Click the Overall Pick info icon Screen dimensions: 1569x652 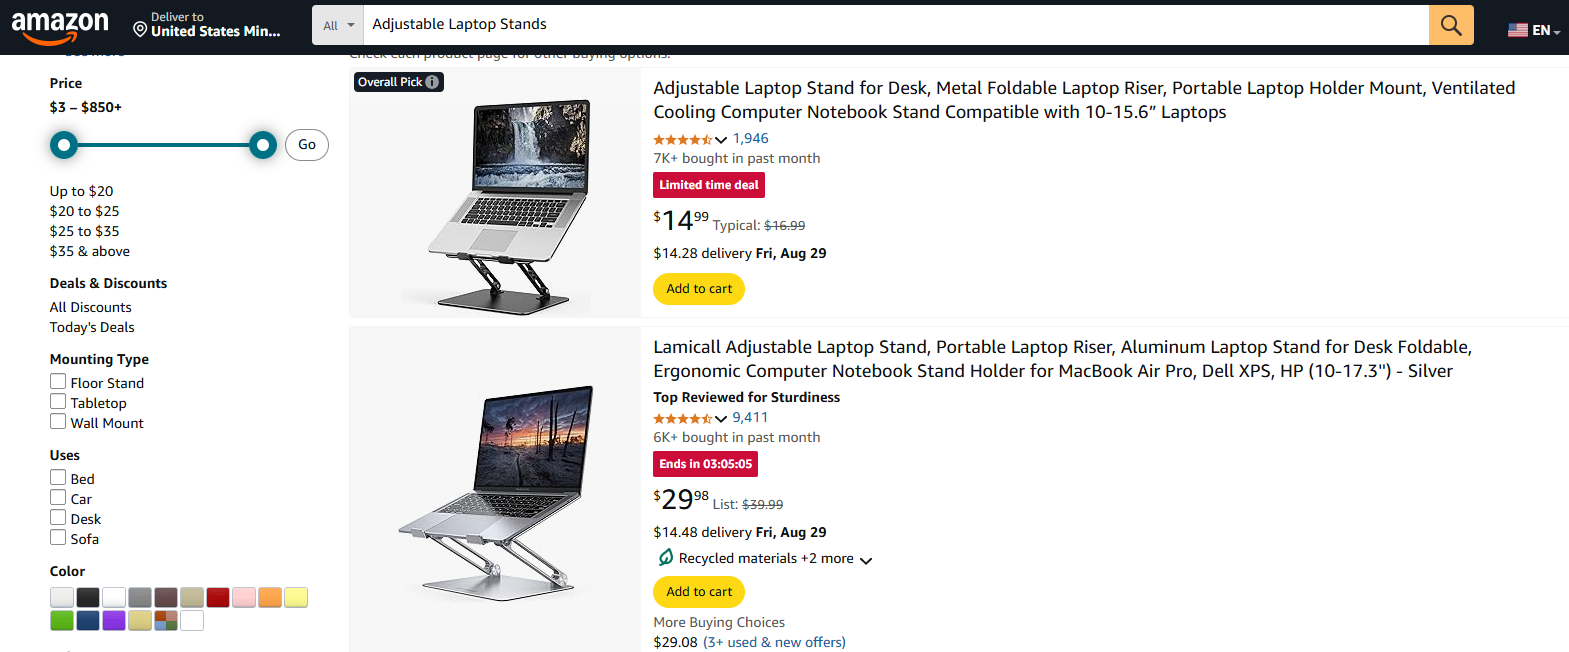click(x=433, y=81)
